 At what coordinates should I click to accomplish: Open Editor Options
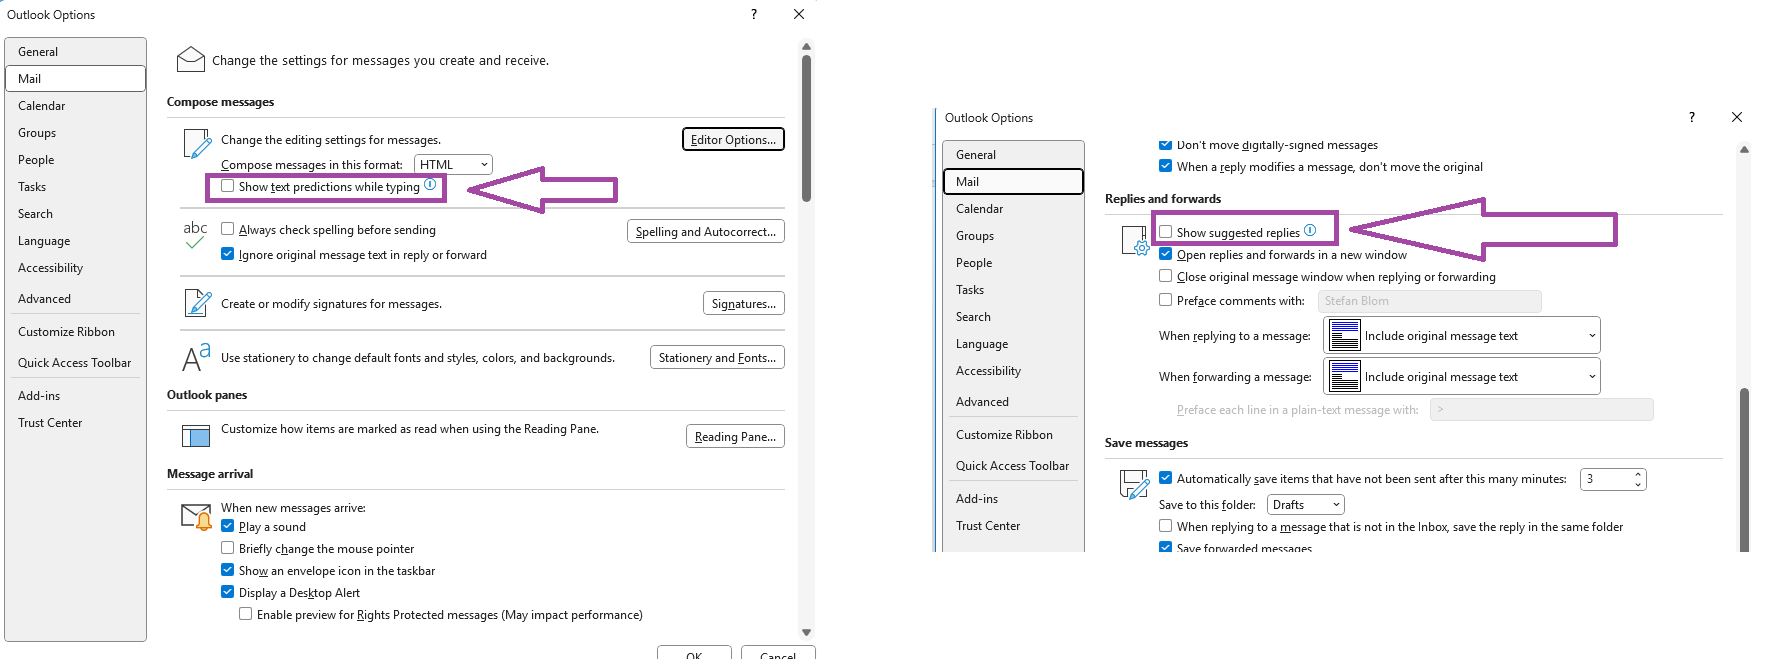point(733,139)
